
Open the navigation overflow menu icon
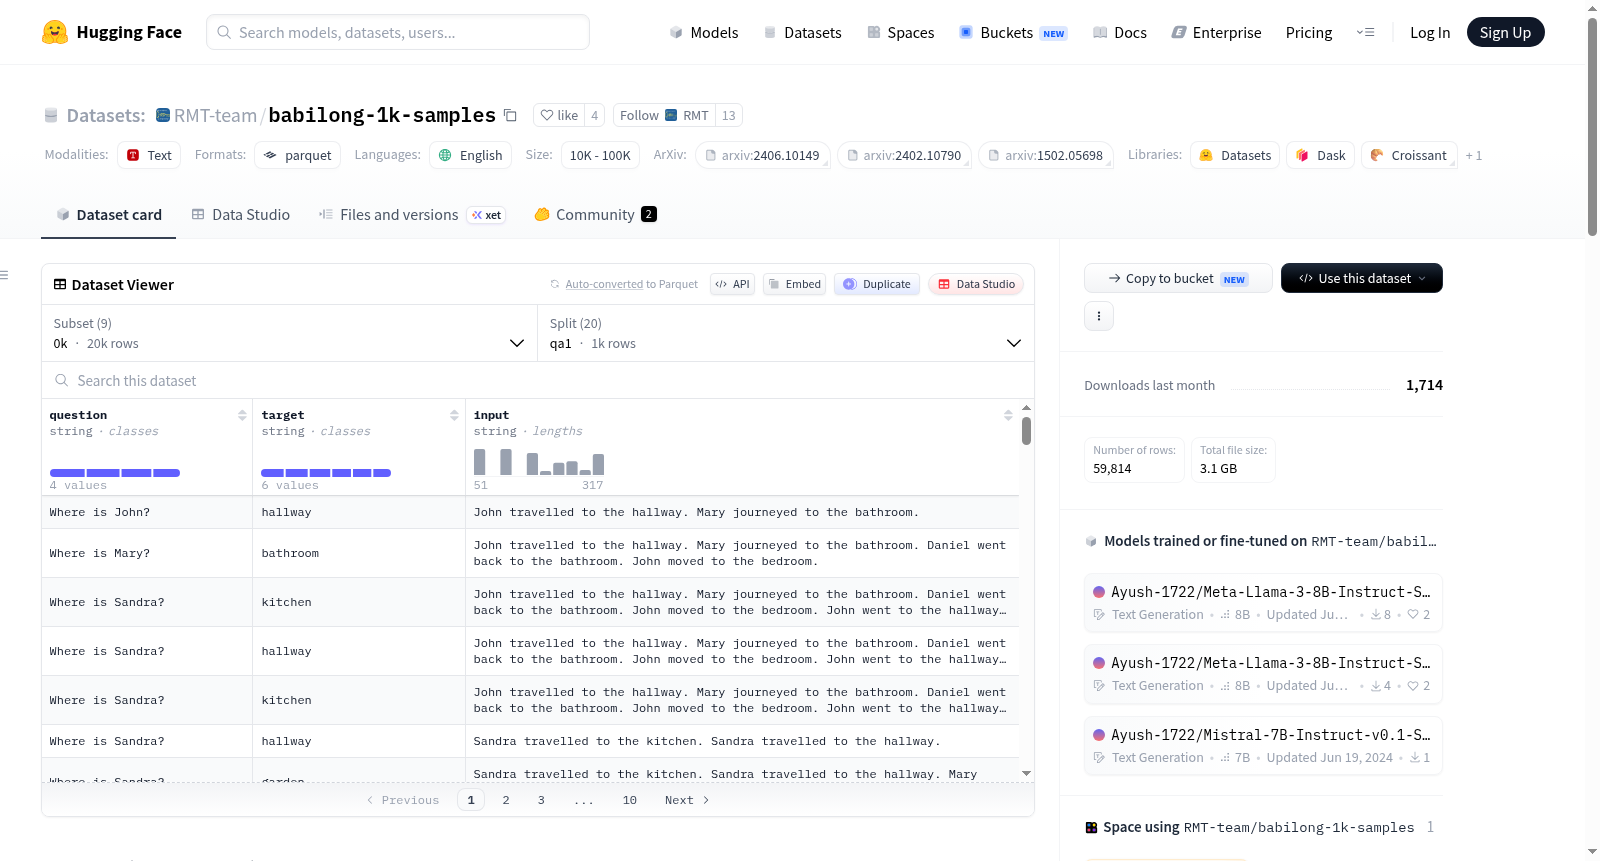(1365, 32)
